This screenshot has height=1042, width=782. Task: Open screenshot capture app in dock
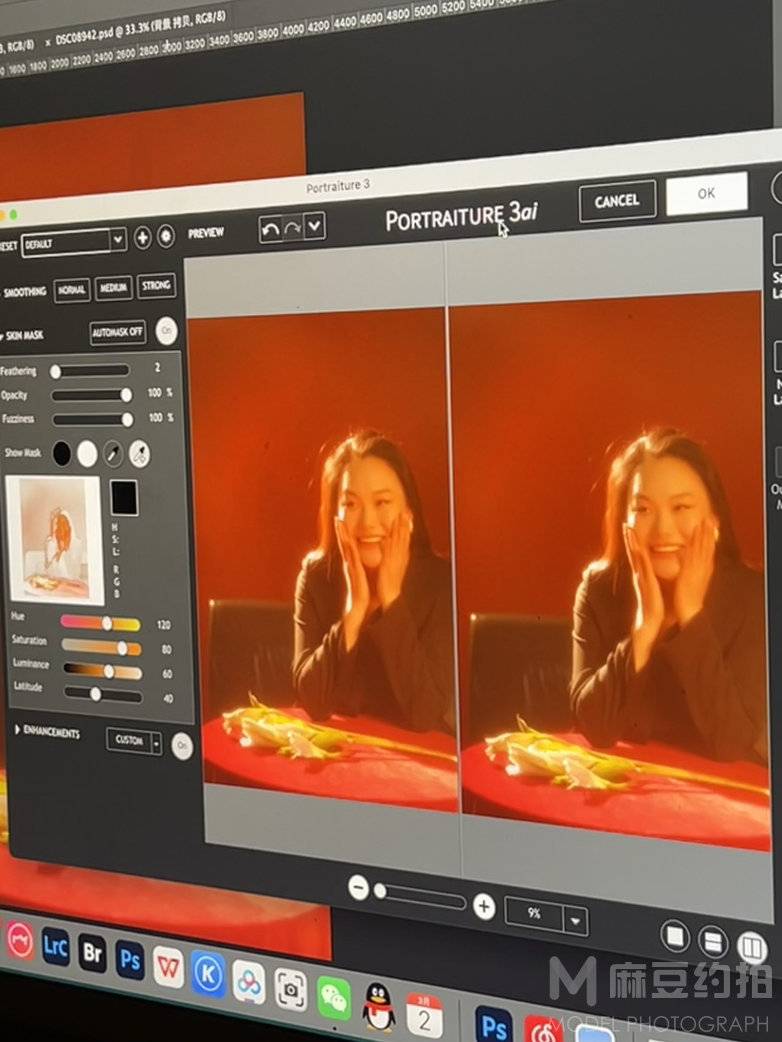(290, 990)
